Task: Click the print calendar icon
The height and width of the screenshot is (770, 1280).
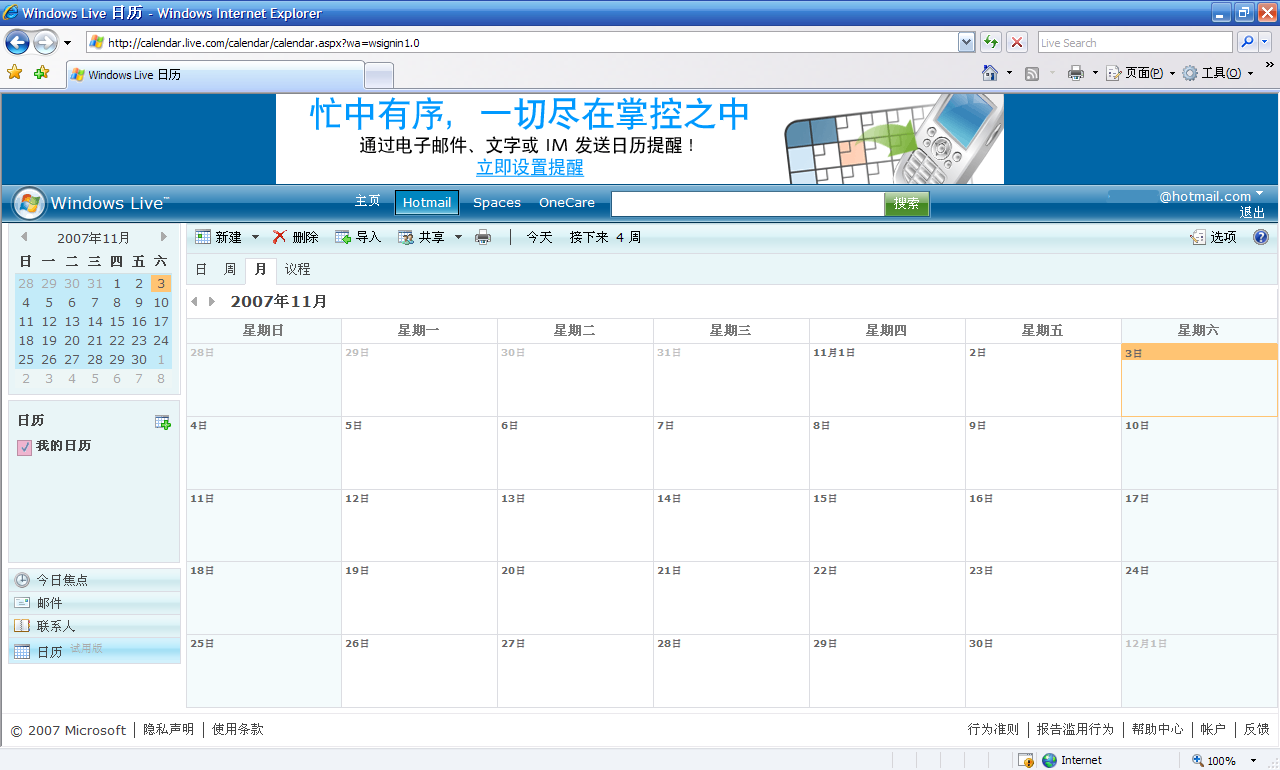Action: tap(483, 237)
